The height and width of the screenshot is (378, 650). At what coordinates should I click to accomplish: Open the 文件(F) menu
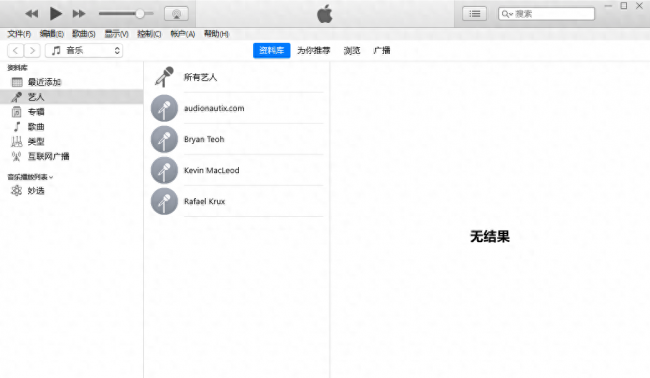tap(19, 34)
